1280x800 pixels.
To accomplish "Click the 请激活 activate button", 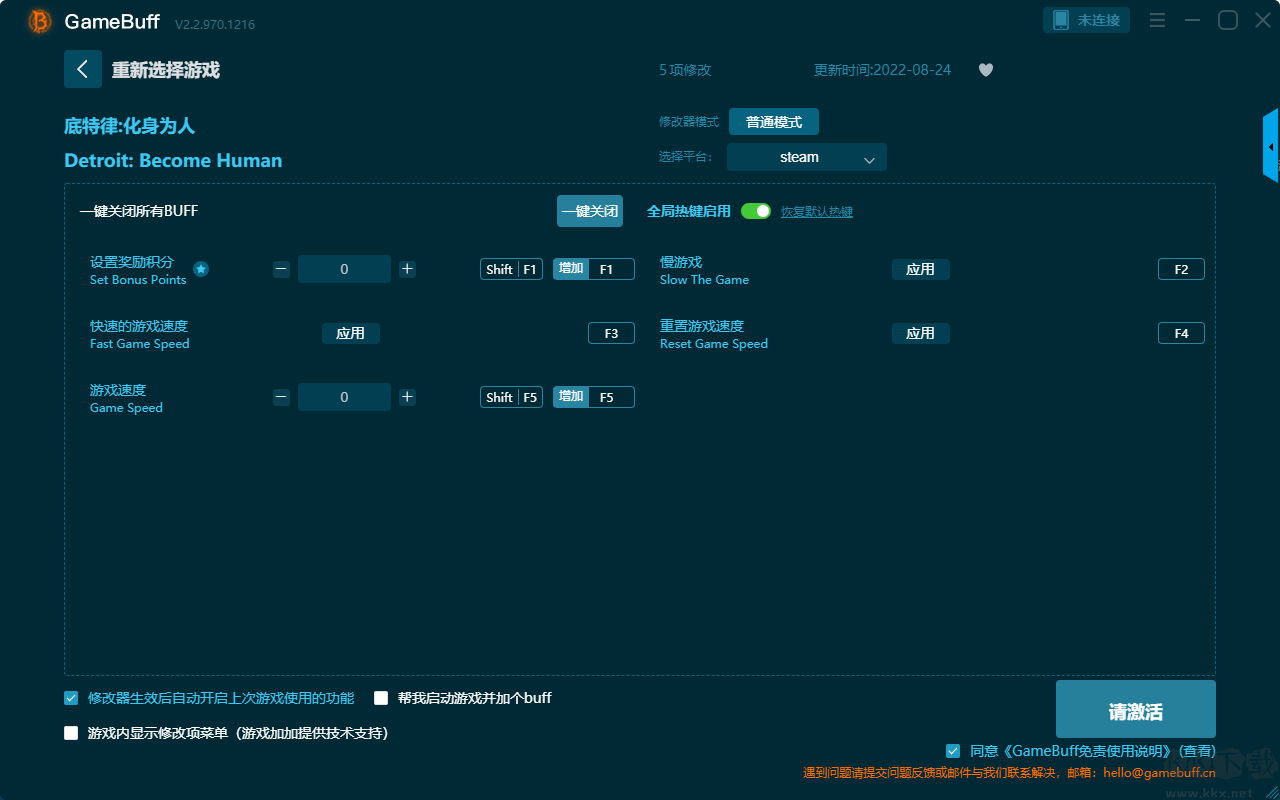I will (1136, 709).
